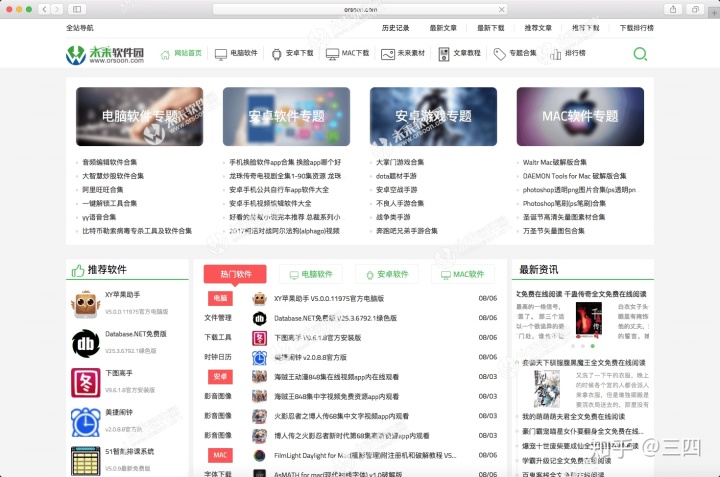Click the red 电脑 category tag

coord(220,298)
